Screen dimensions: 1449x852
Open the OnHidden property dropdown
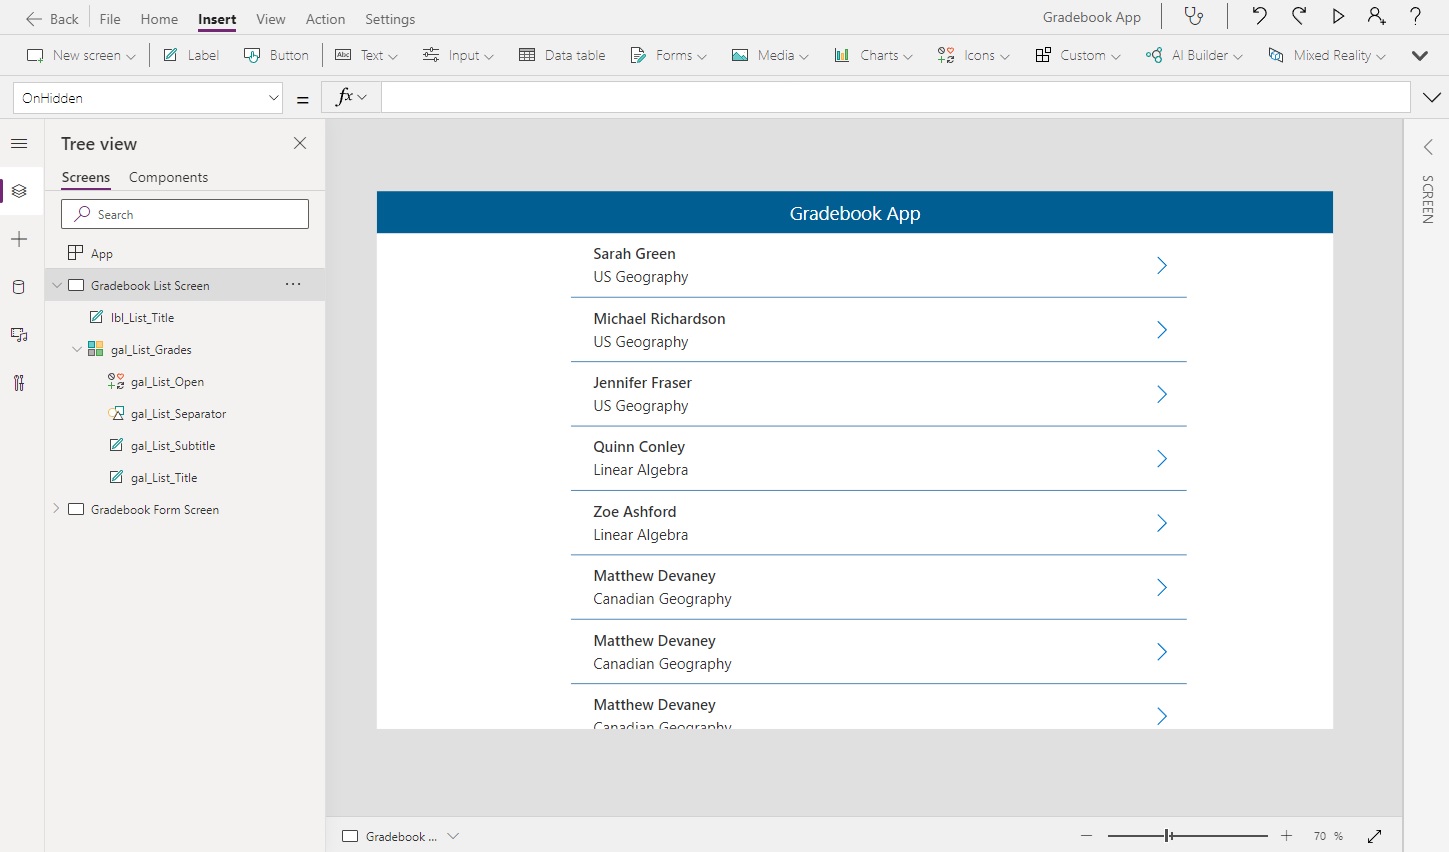point(273,97)
